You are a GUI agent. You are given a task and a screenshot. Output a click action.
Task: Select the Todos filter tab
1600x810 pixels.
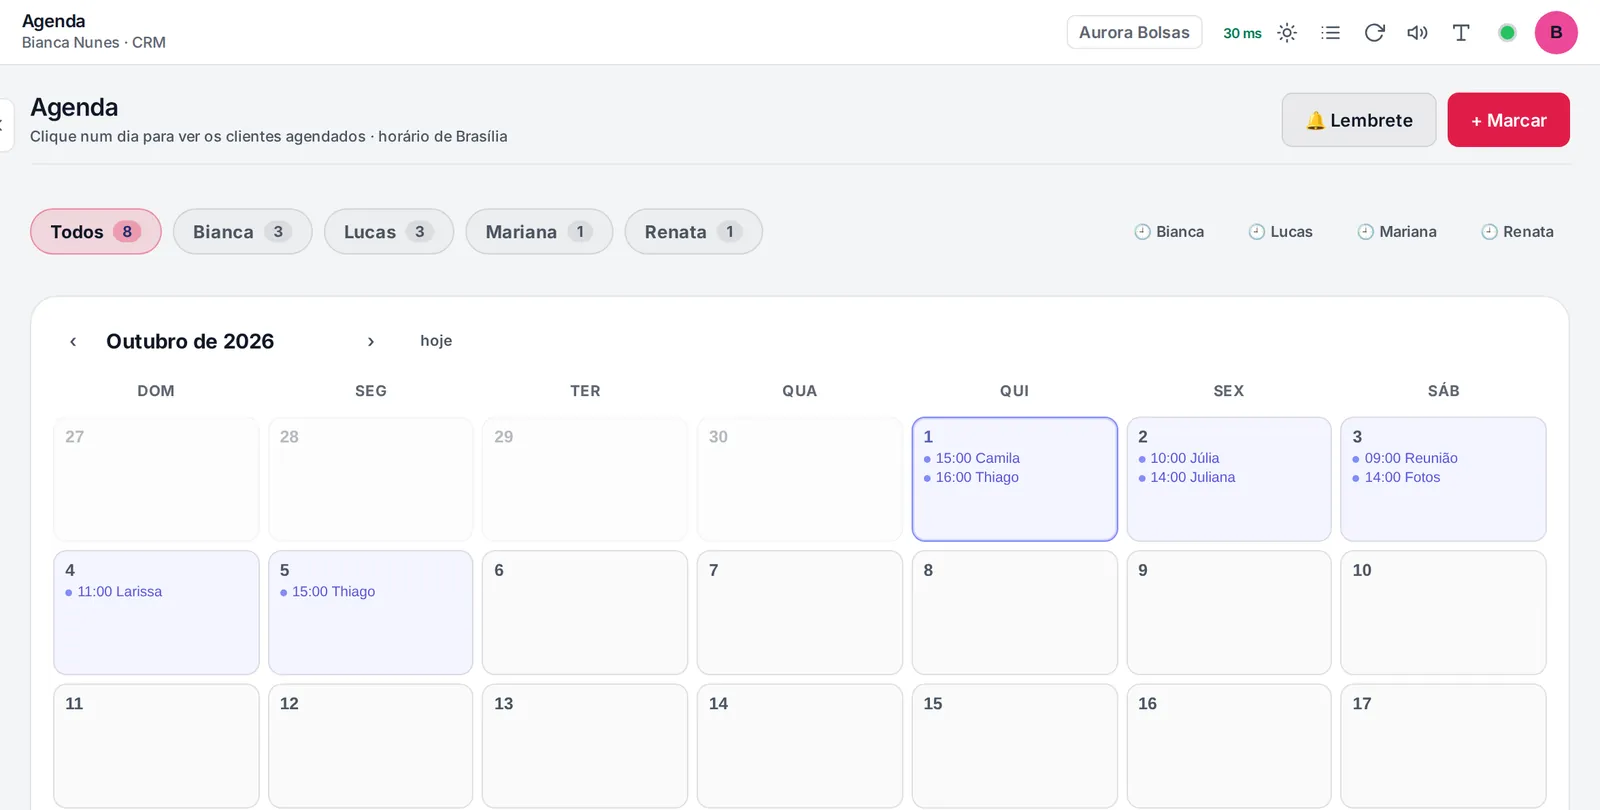tap(96, 232)
